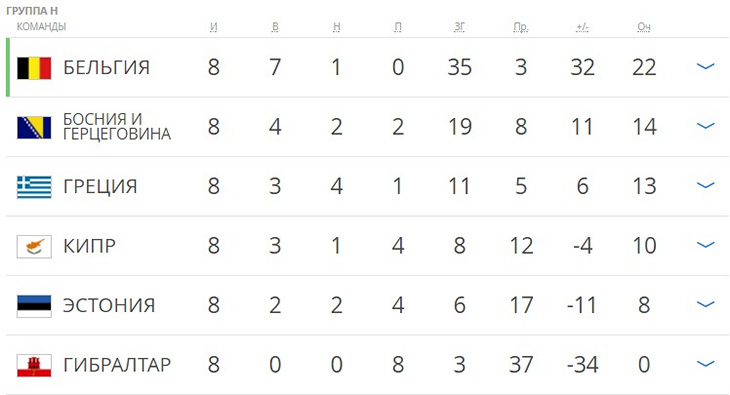Image resolution: width=730 pixels, height=395 pixels.
Task: Click the Gibraltar flag icon
Action: (x=34, y=366)
